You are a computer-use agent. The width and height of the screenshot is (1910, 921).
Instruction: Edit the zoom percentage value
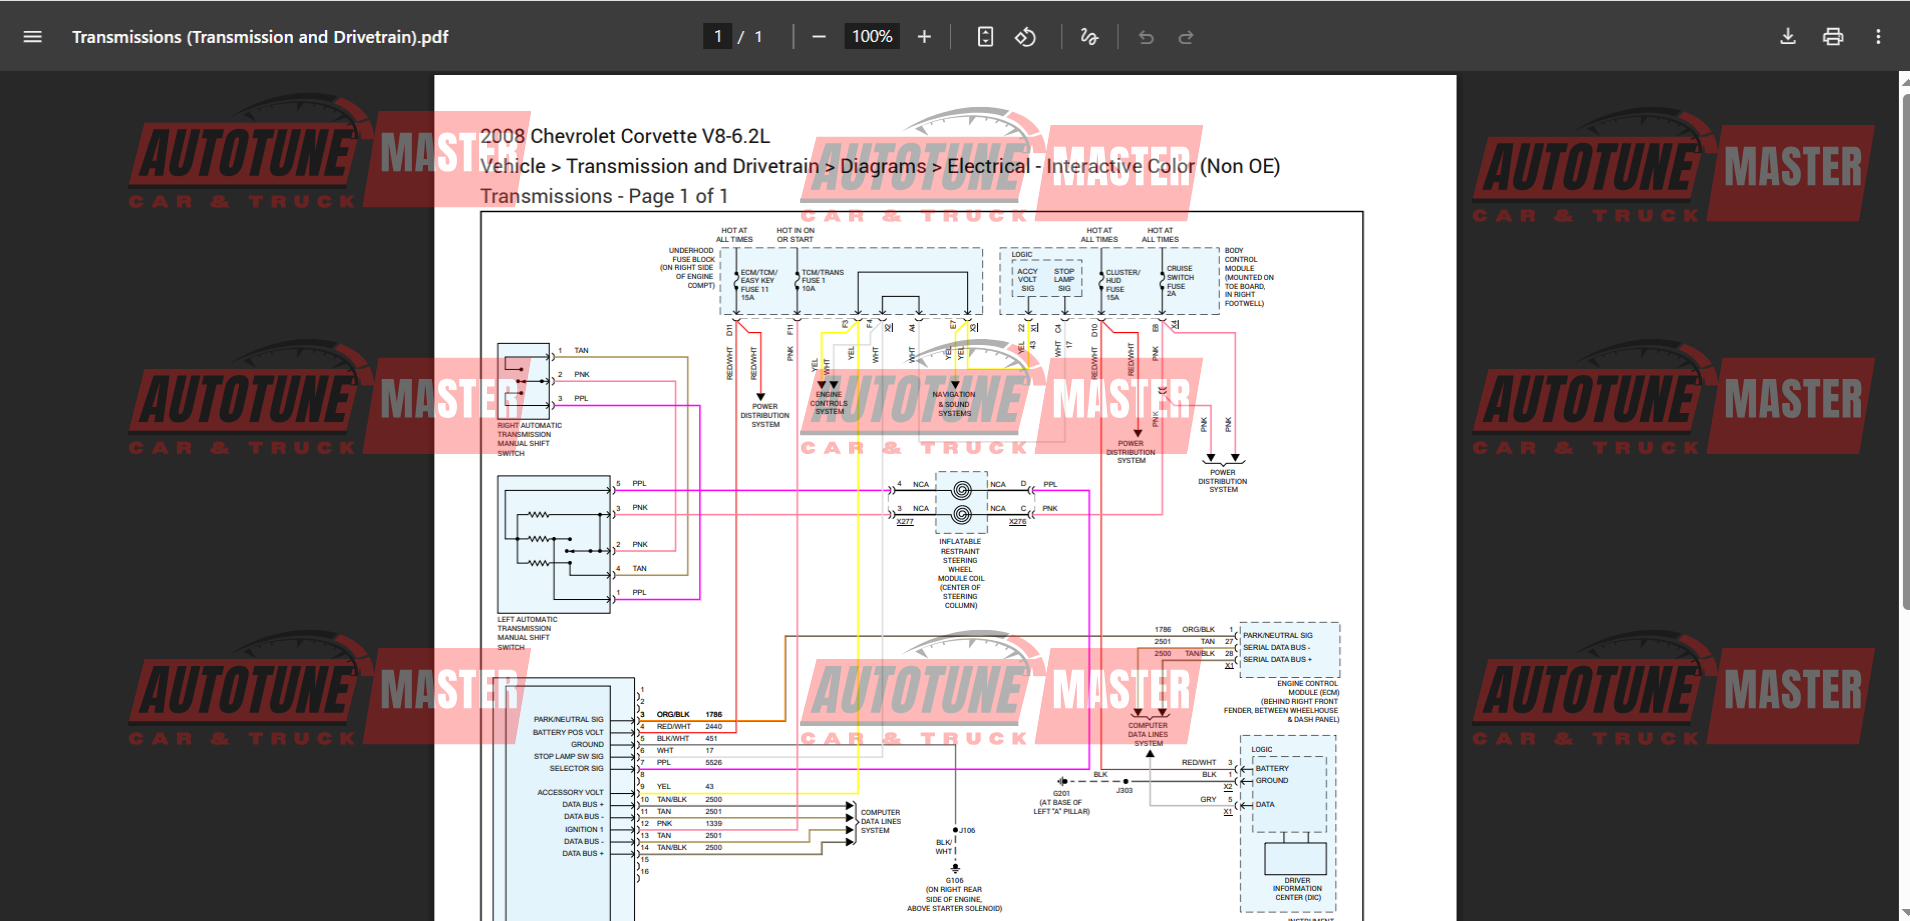[x=871, y=36]
